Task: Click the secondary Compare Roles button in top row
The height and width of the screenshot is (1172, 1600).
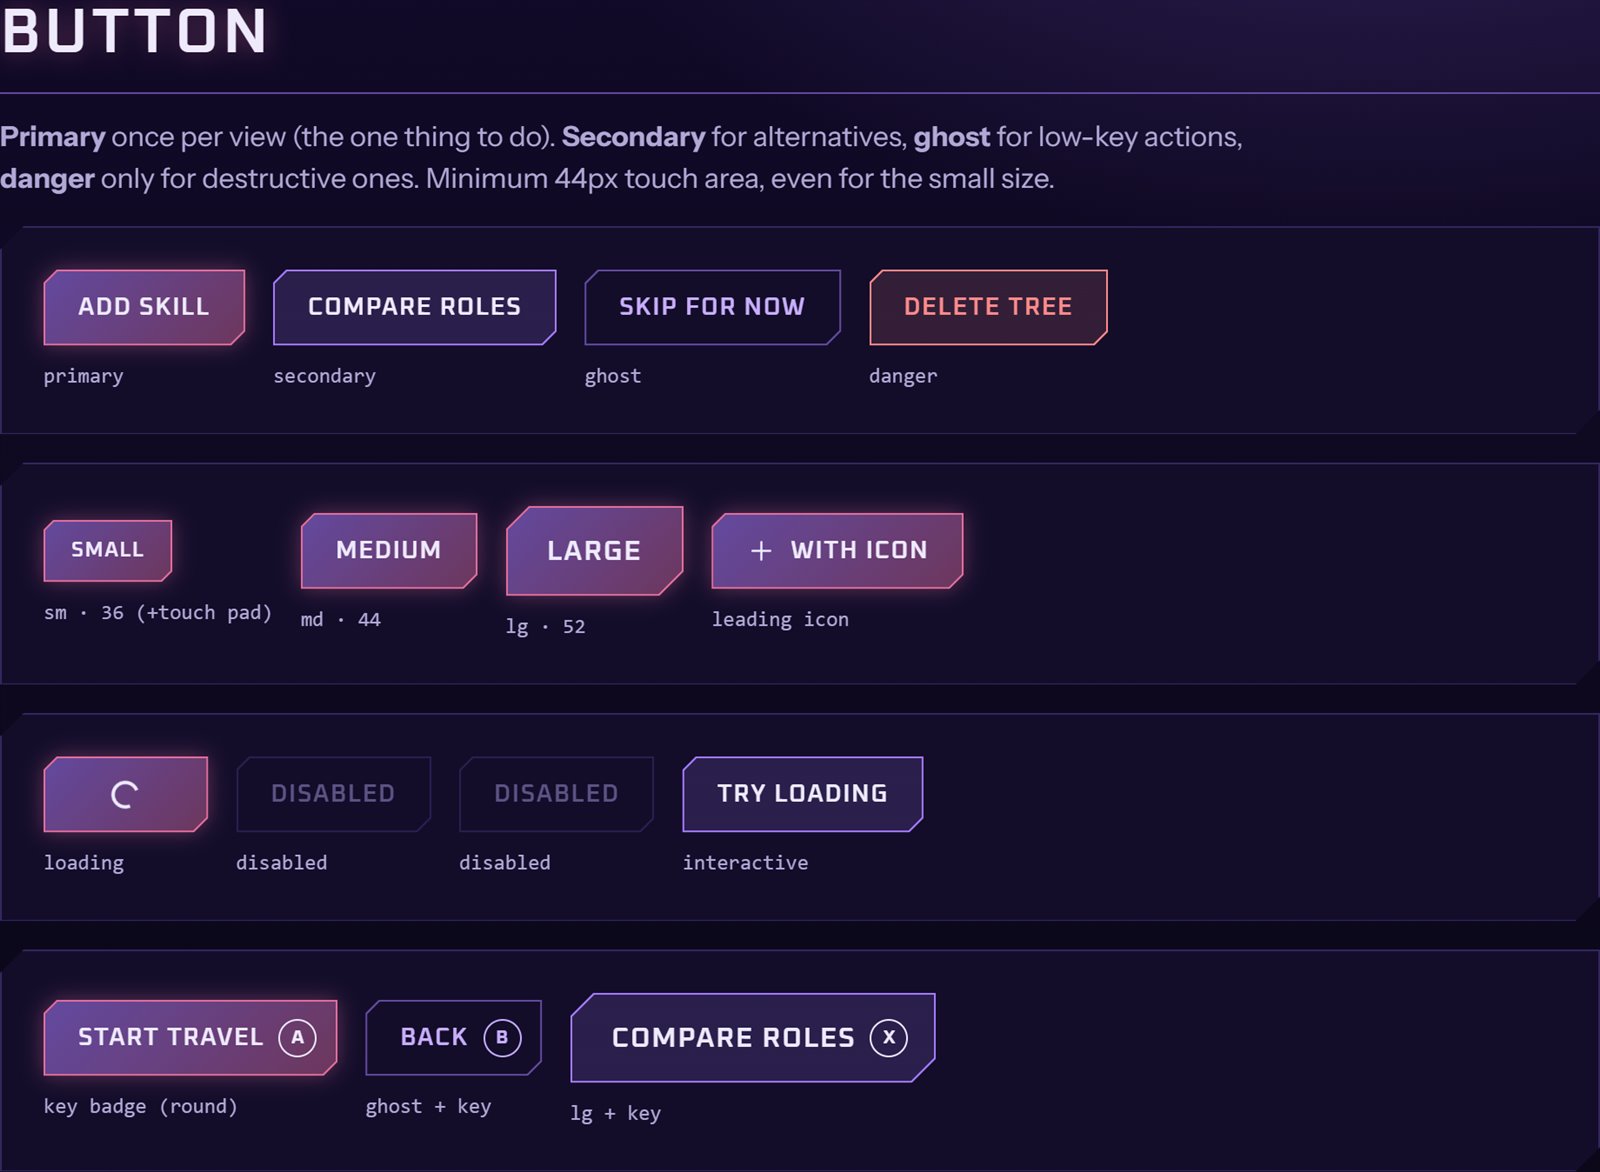Action: pos(414,307)
